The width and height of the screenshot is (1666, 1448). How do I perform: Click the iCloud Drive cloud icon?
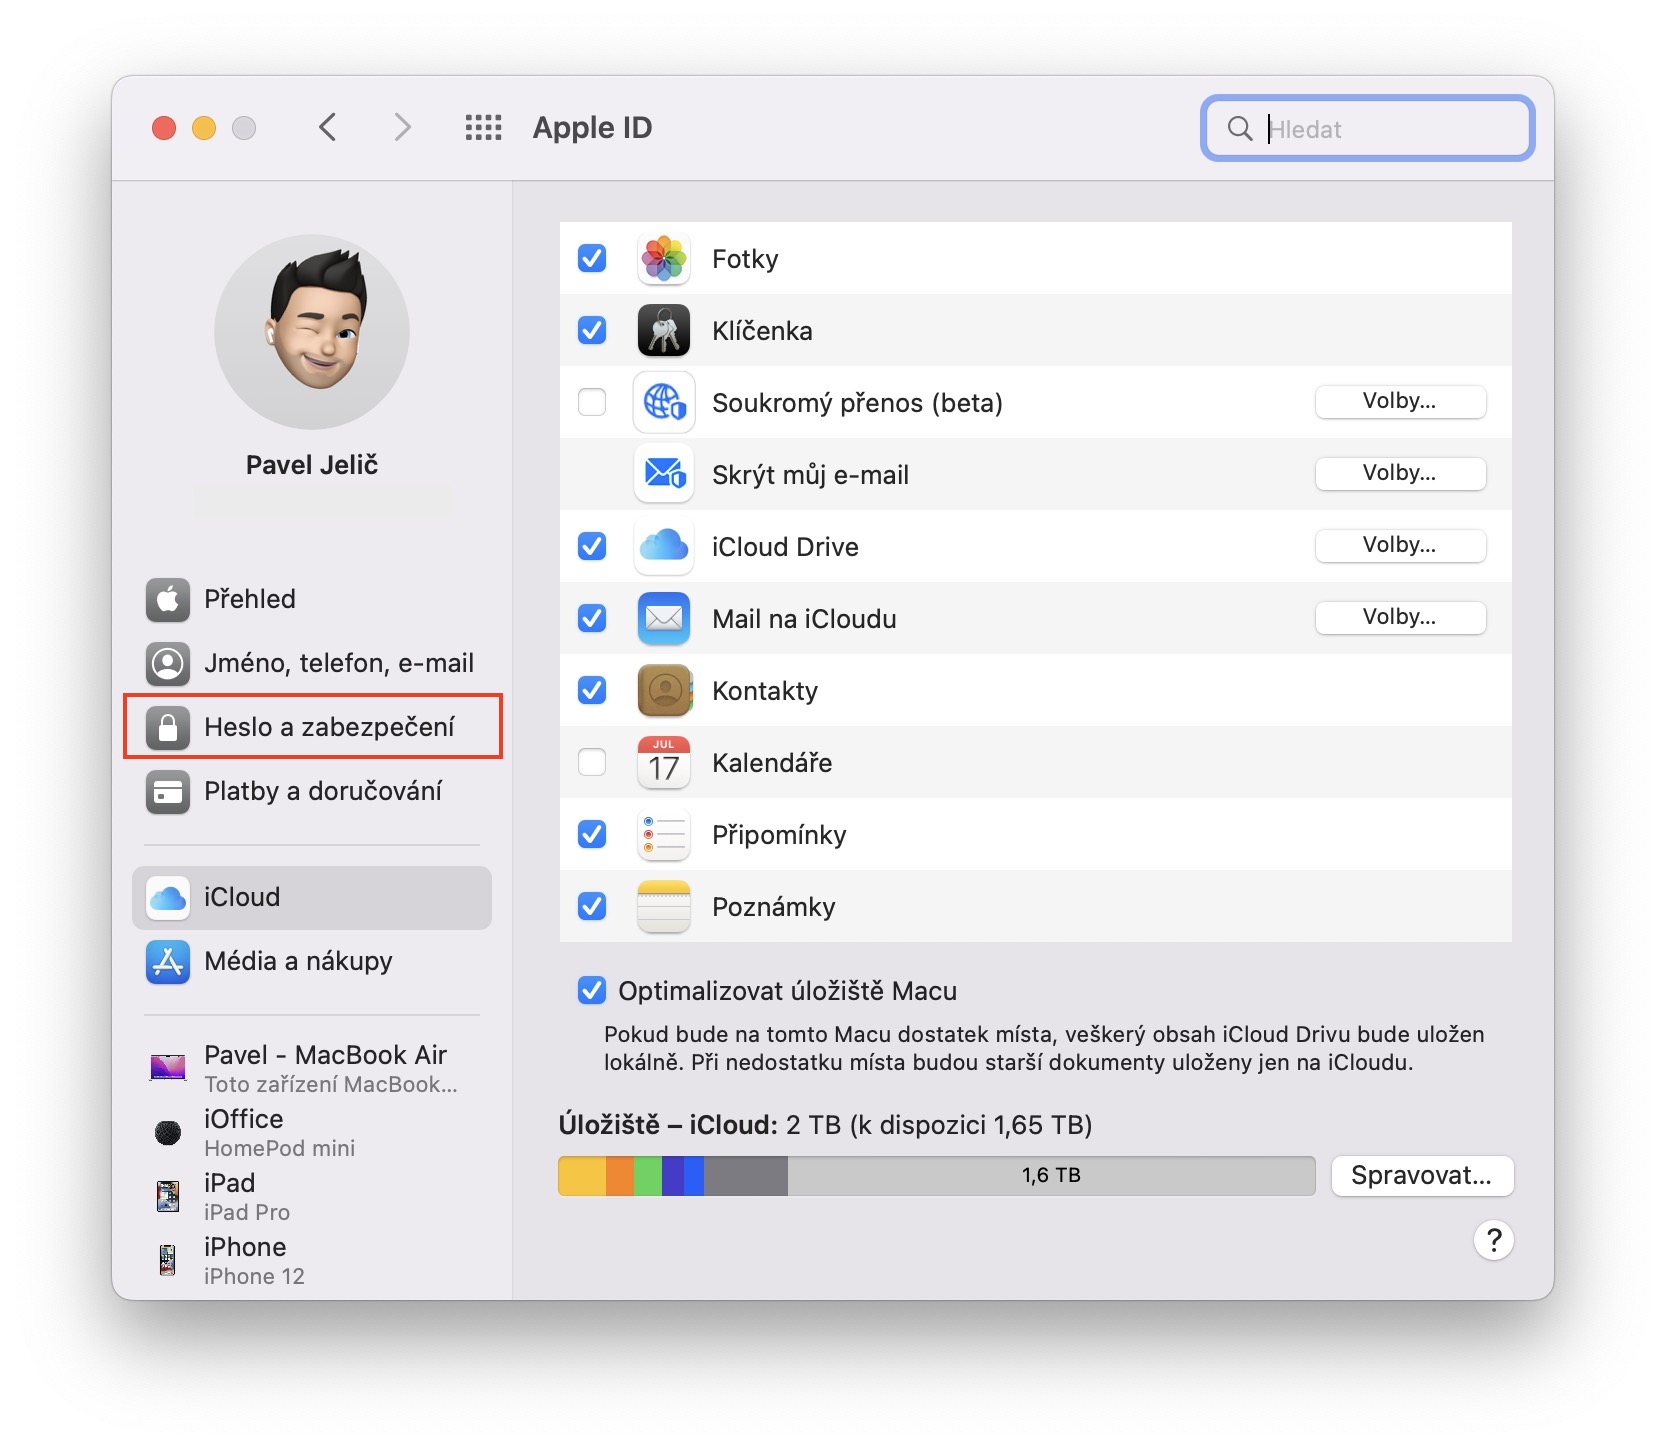click(x=664, y=547)
